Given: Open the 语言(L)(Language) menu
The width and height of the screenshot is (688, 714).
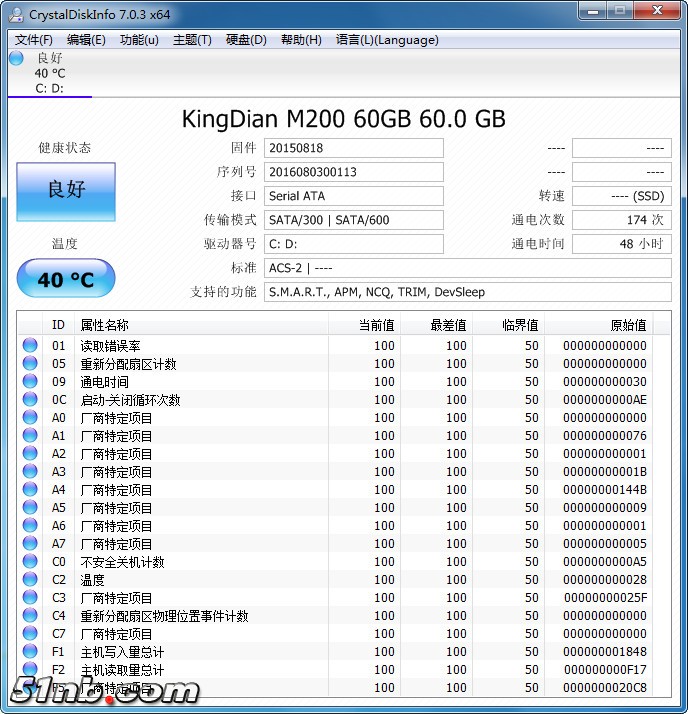Looking at the screenshot, I should [387, 40].
